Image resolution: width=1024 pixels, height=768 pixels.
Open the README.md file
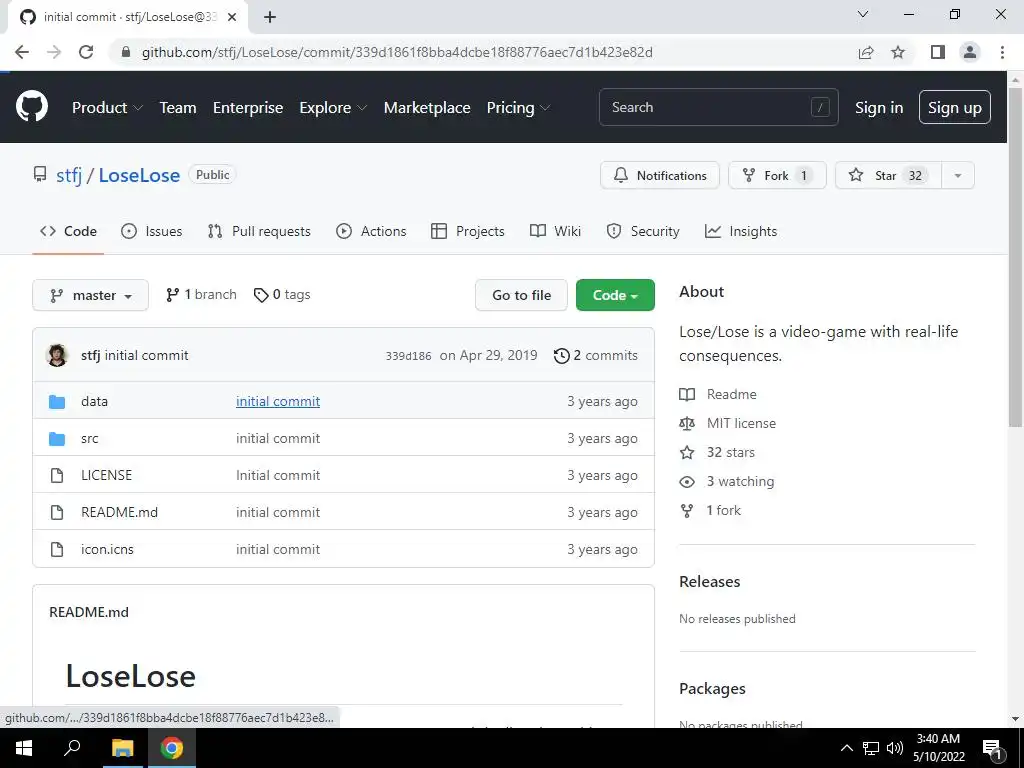(120, 512)
